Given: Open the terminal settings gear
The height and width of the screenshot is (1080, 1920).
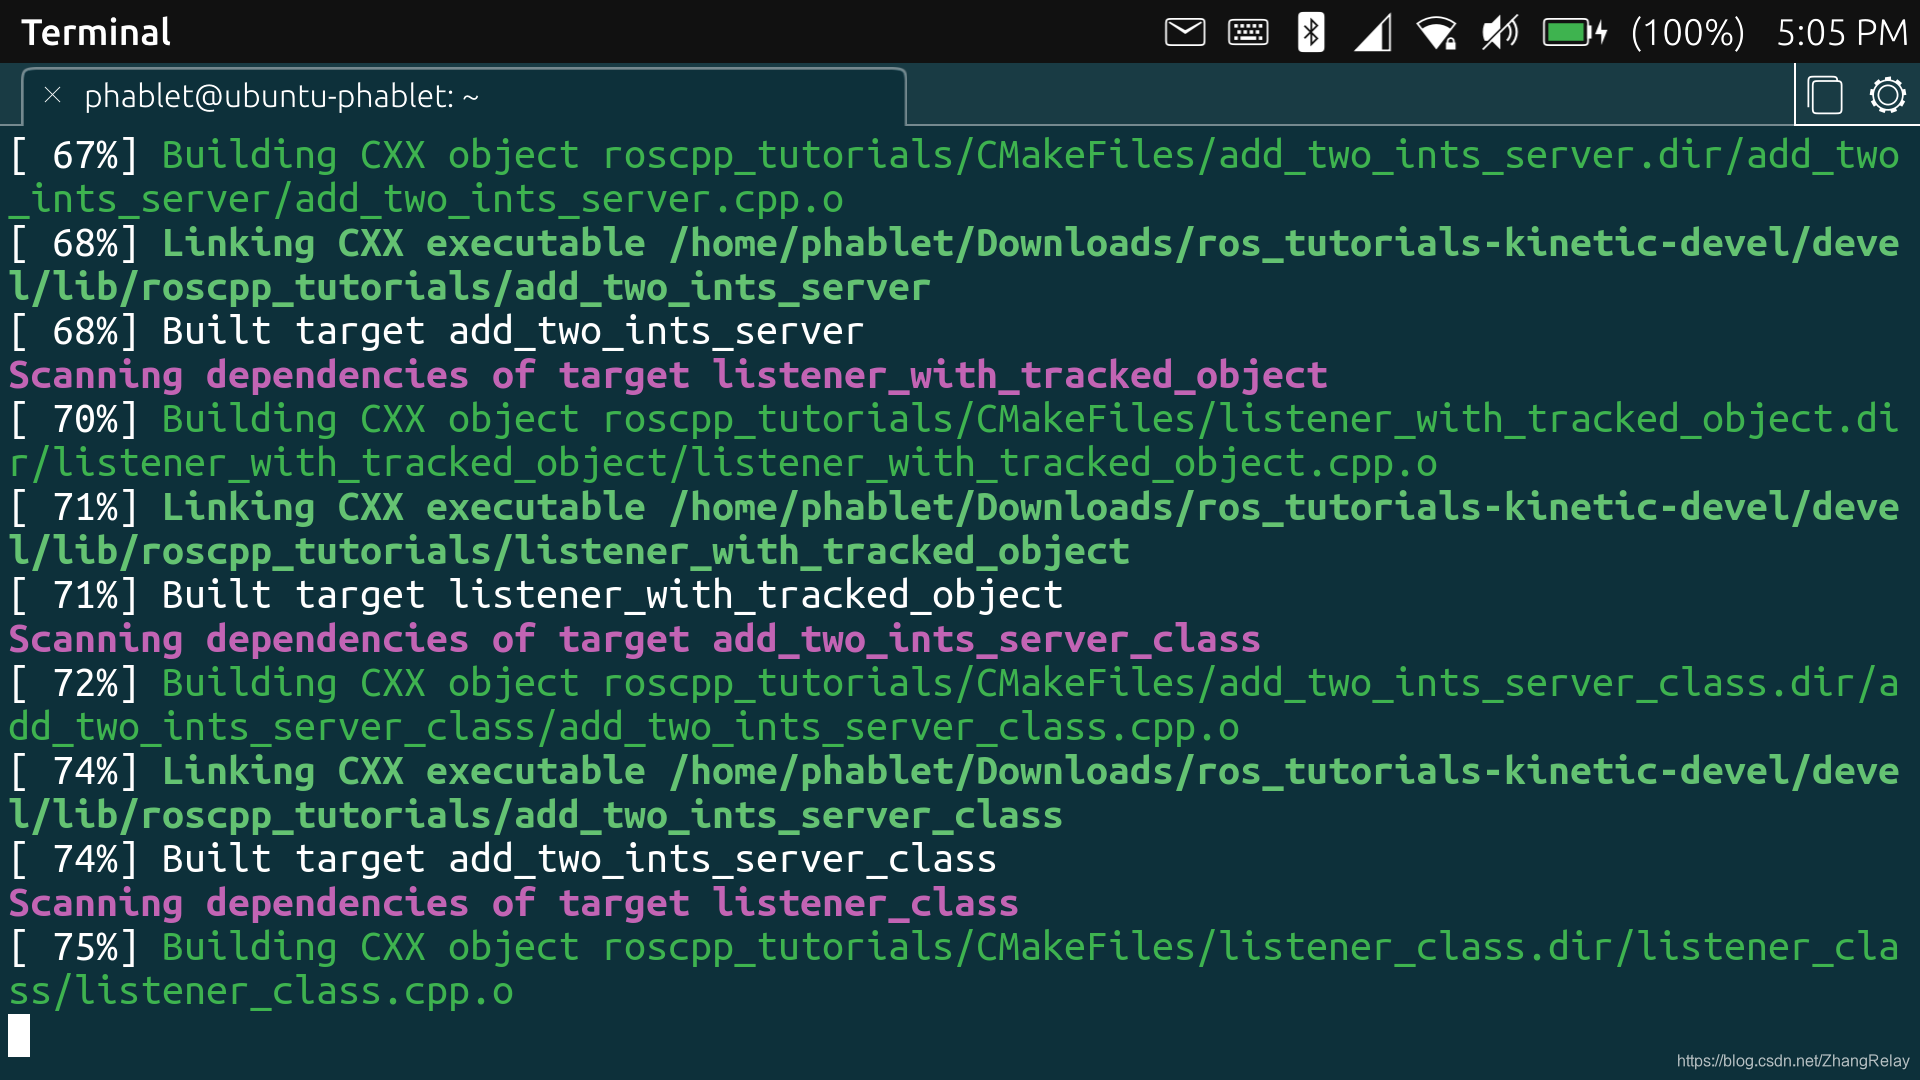Looking at the screenshot, I should coord(1887,96).
